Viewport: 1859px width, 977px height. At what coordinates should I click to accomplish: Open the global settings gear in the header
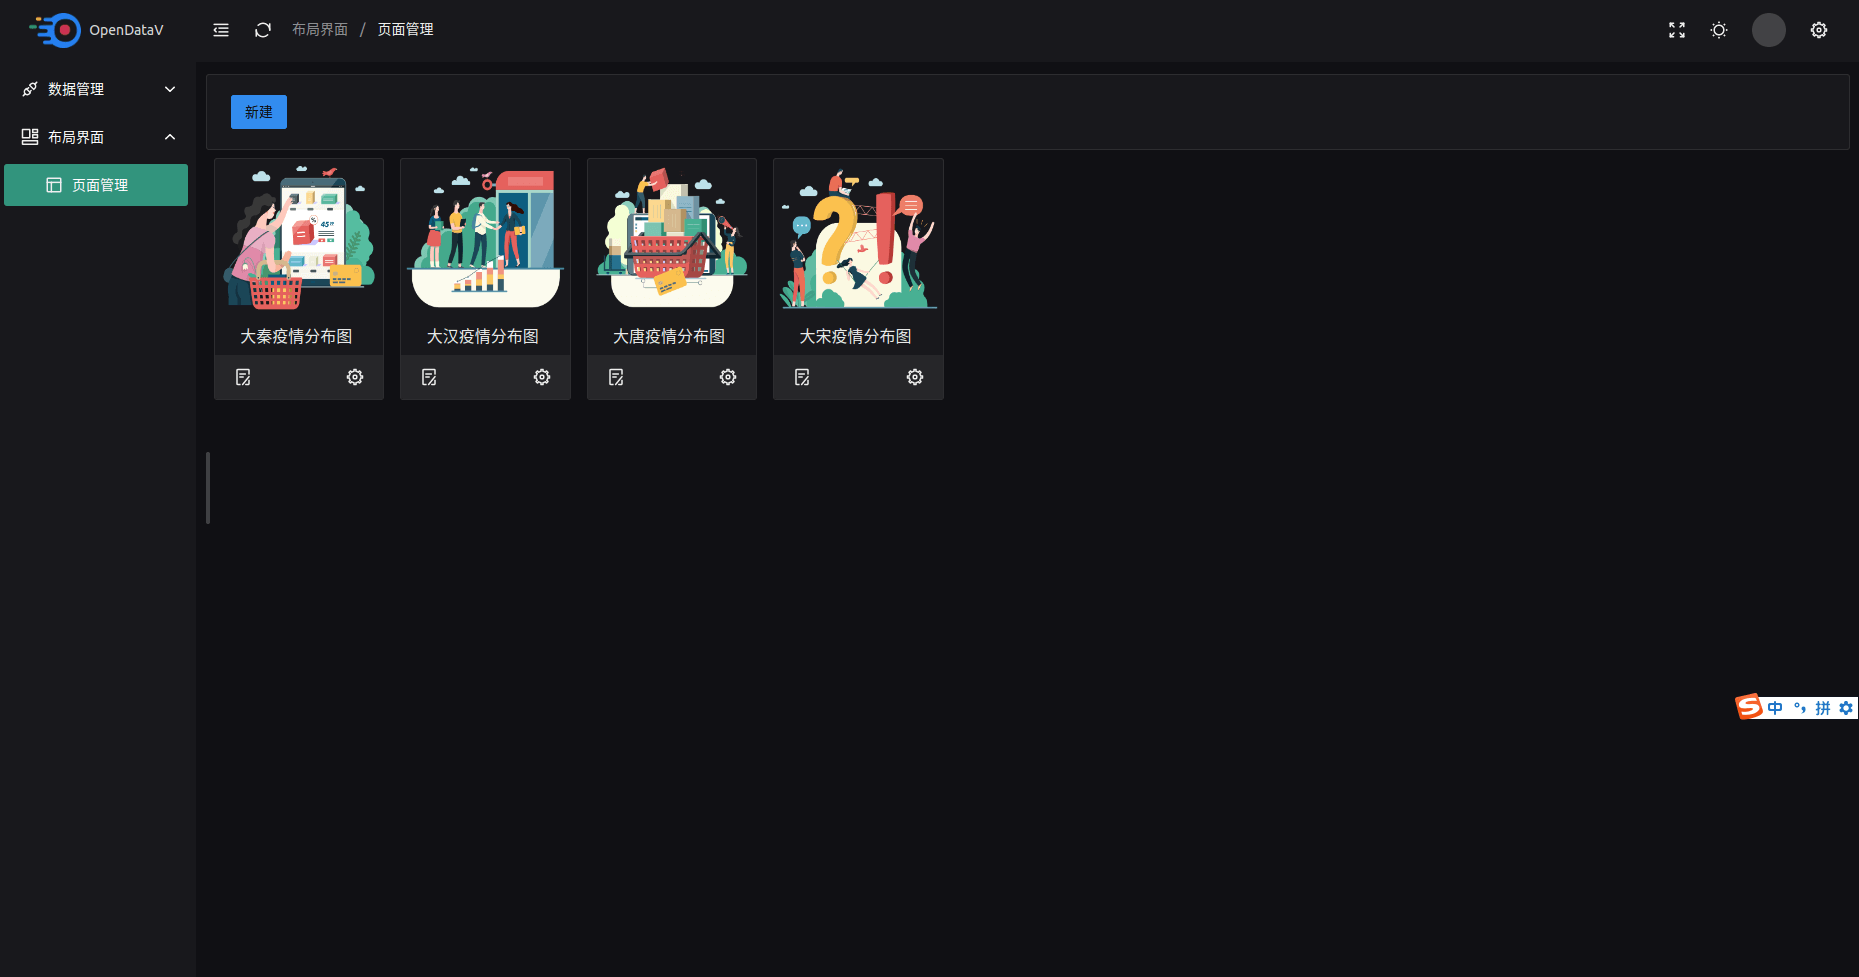(1819, 30)
